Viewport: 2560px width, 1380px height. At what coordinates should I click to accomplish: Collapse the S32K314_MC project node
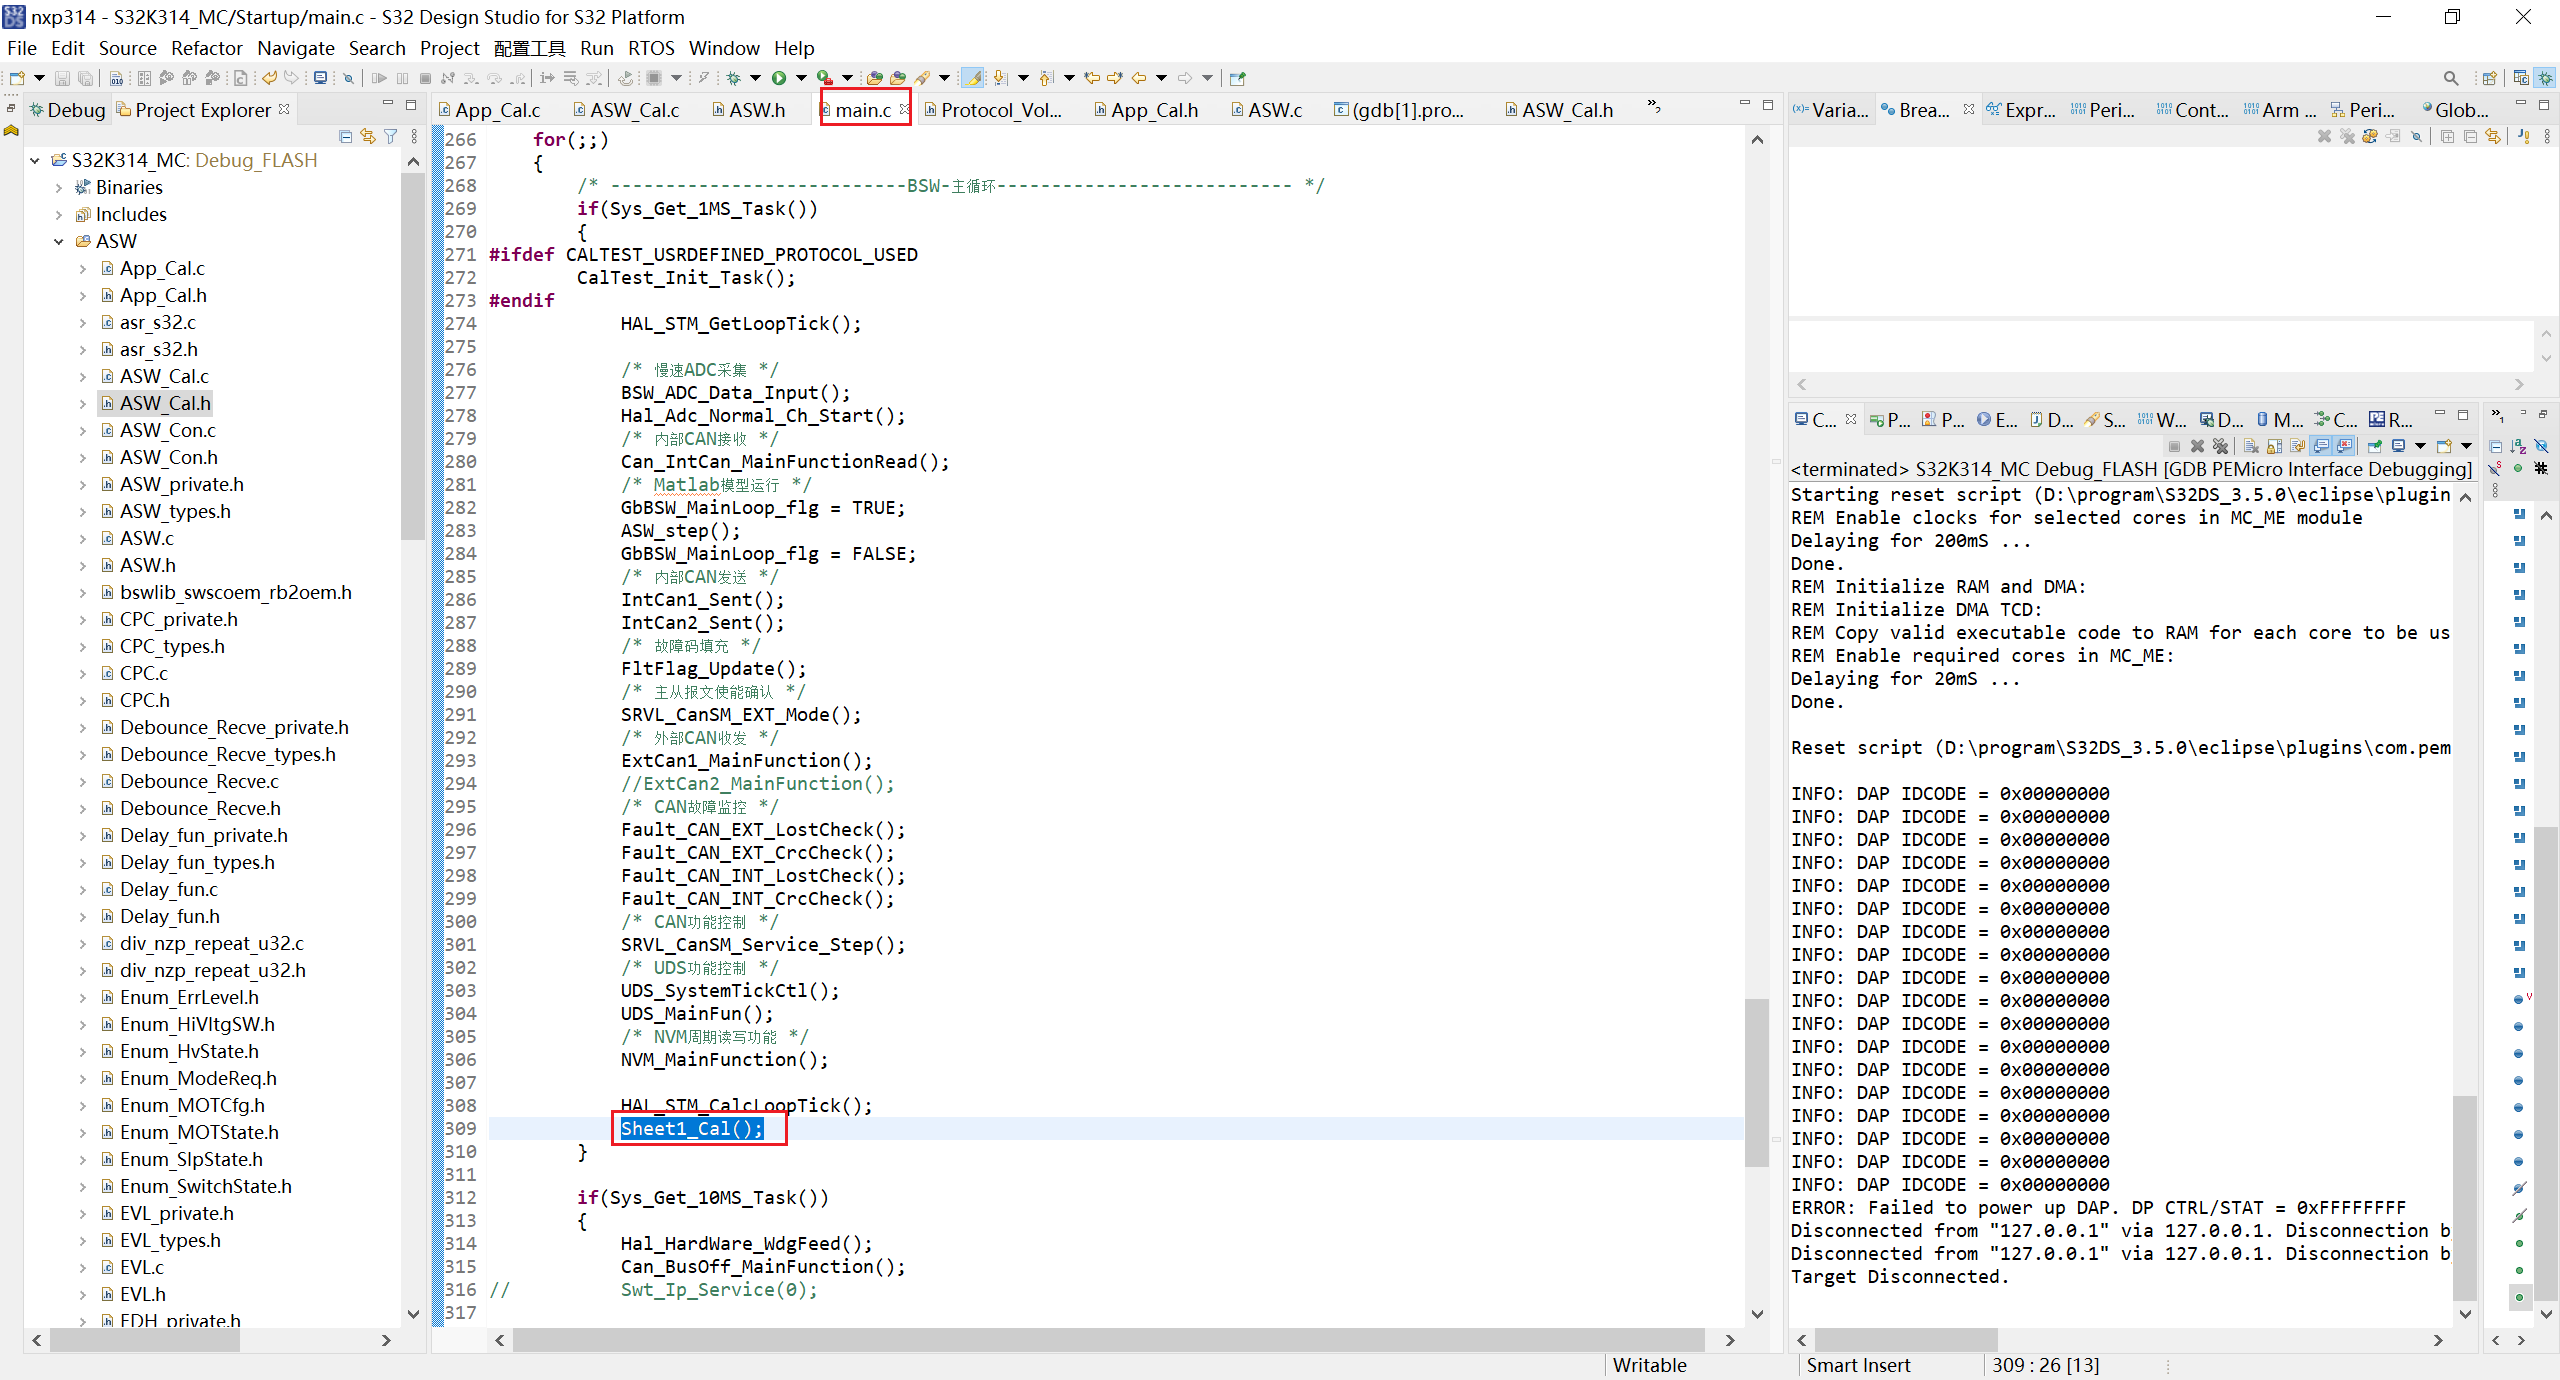coord(34,161)
